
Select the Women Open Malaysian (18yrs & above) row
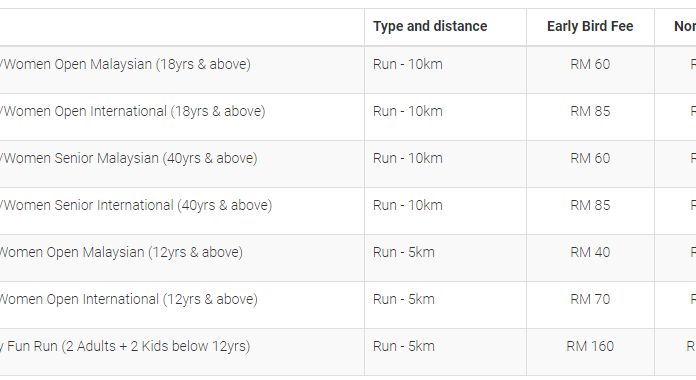tap(348, 70)
